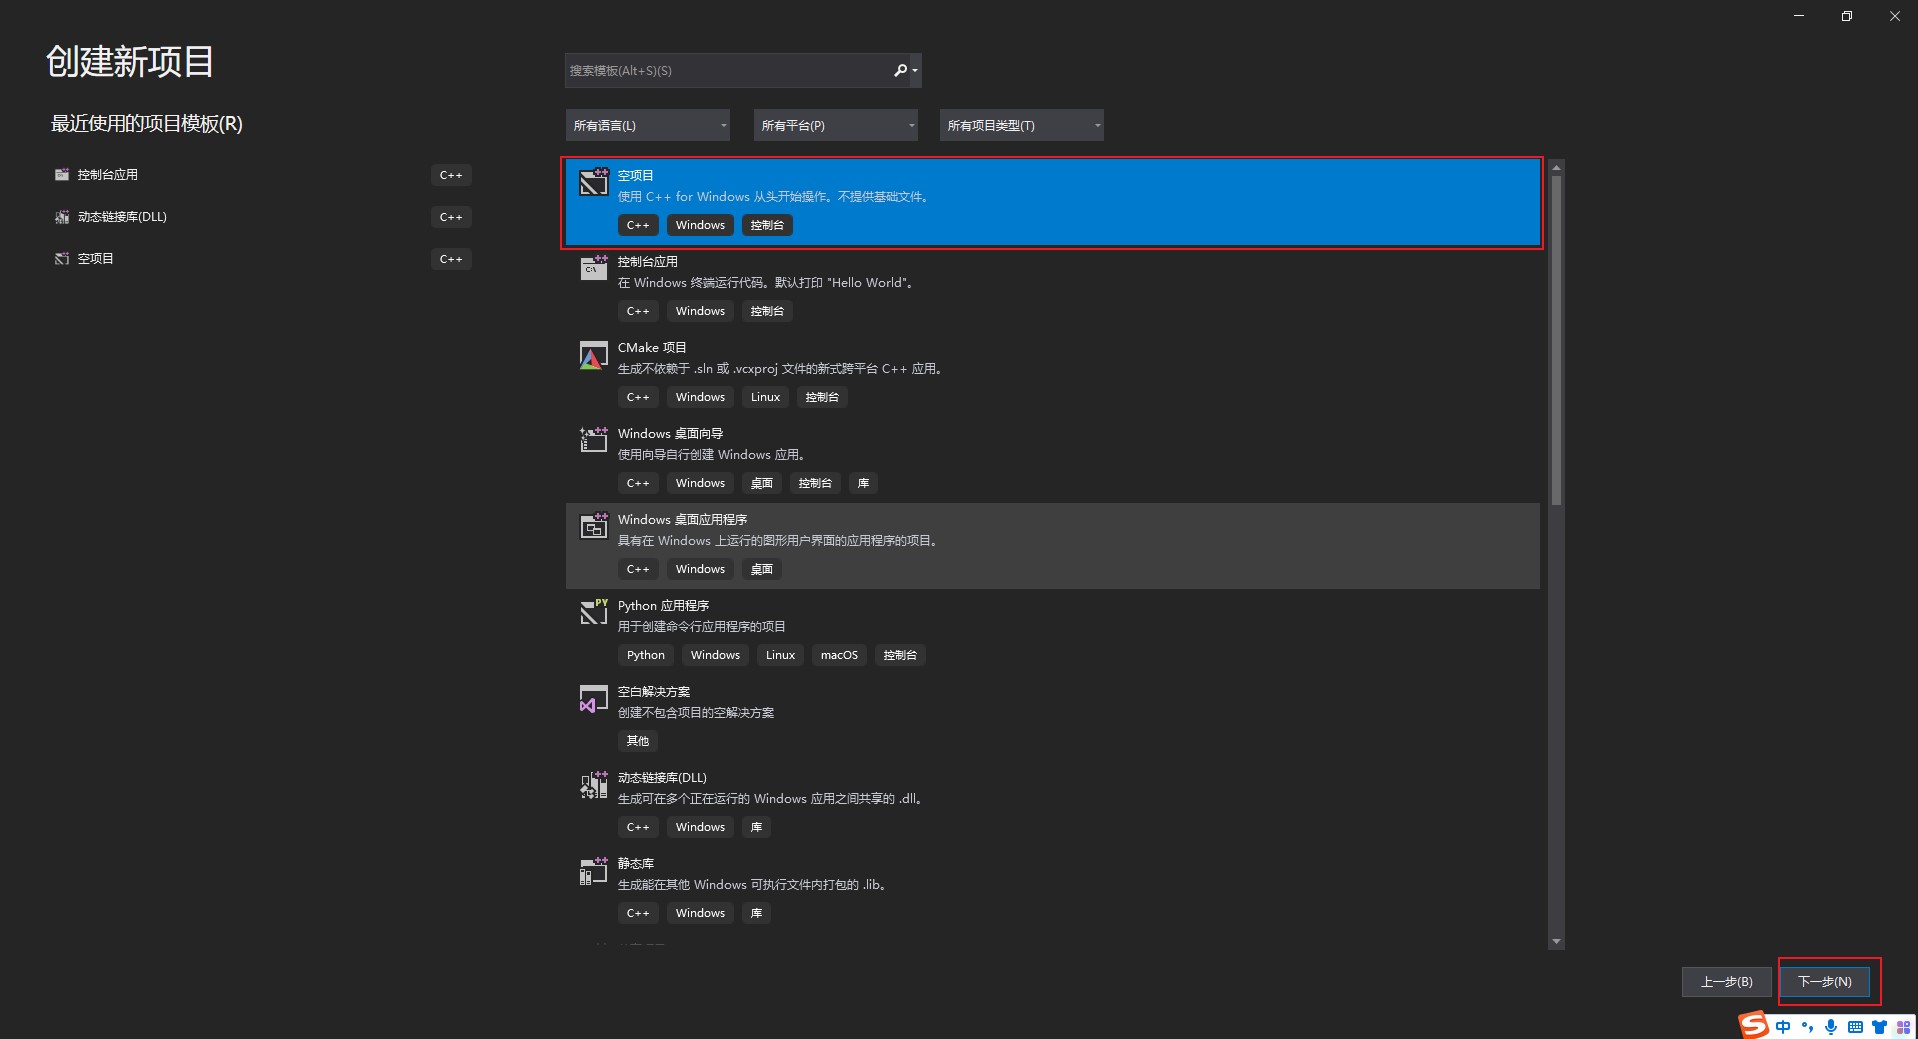Open the IME skin shirt icon
The width and height of the screenshot is (1918, 1039).
[1879, 1027]
